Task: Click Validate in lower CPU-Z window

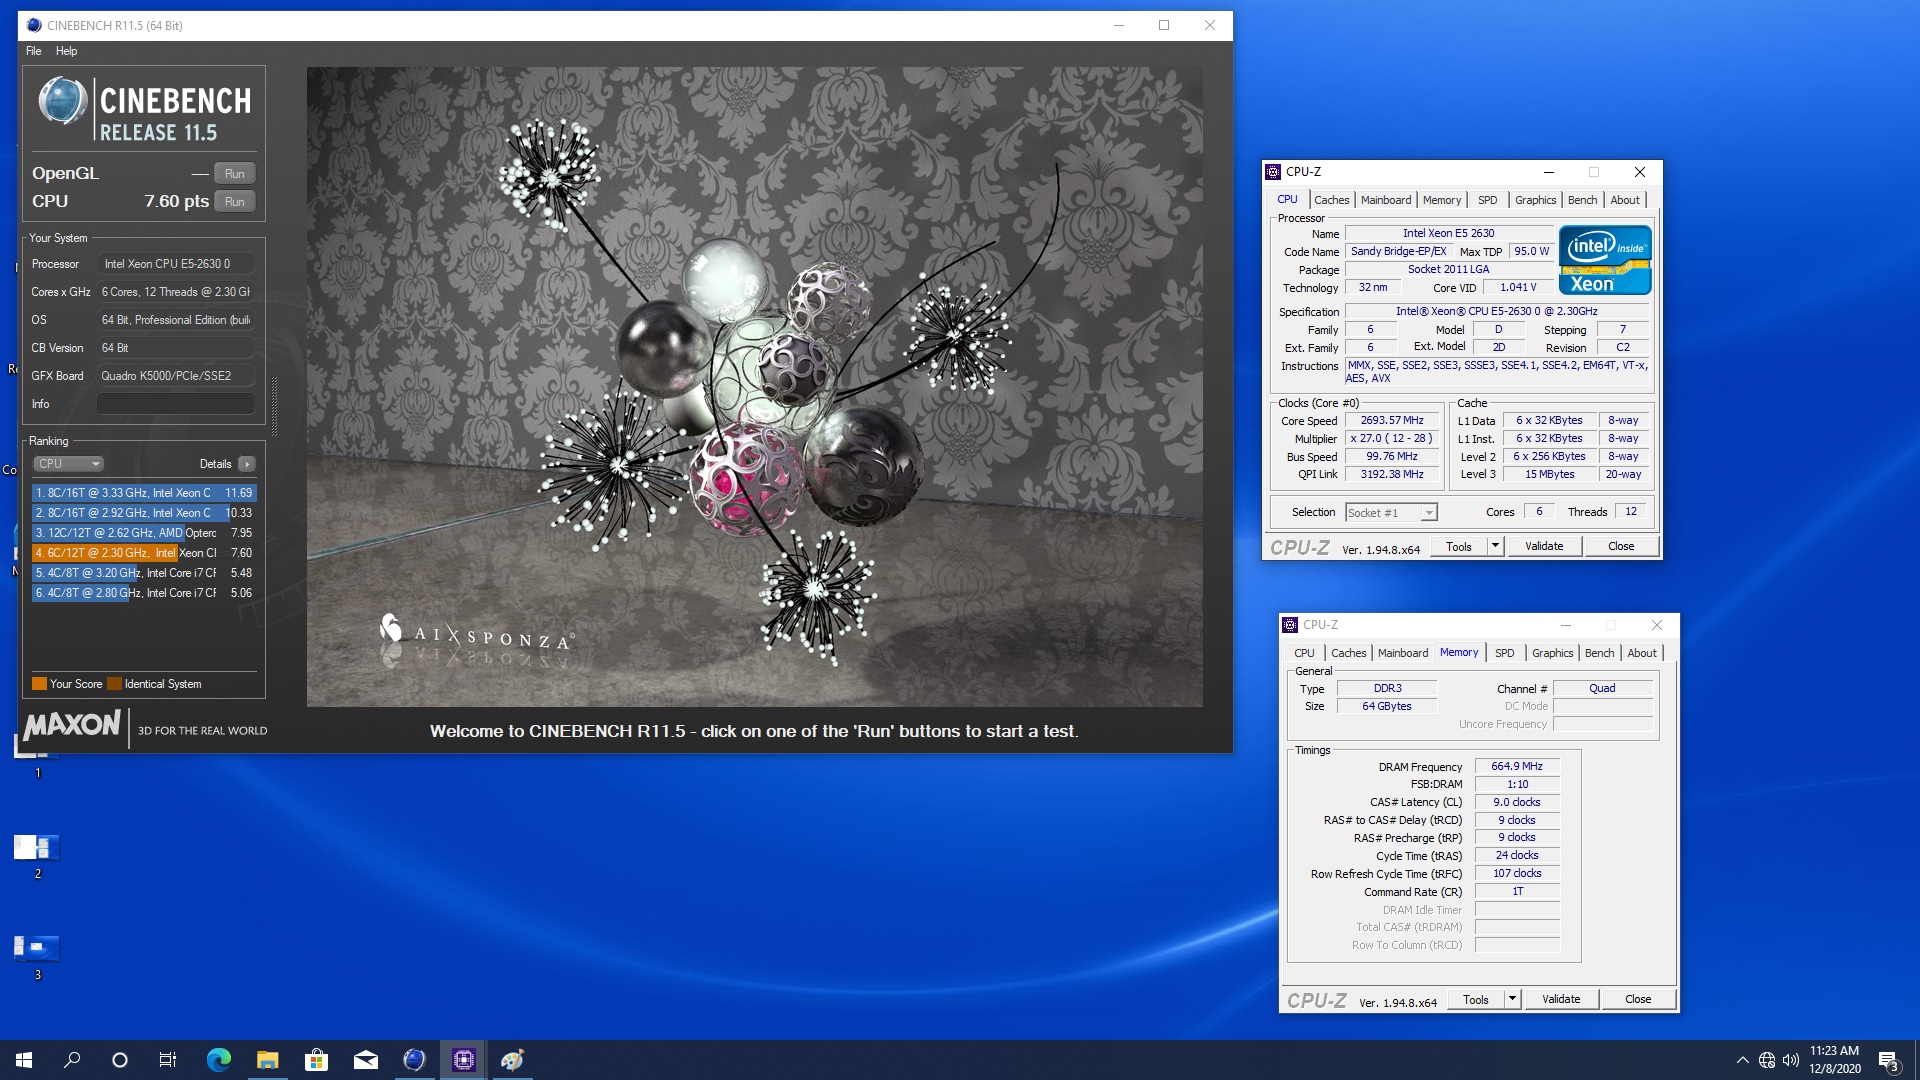Action: (1560, 1000)
